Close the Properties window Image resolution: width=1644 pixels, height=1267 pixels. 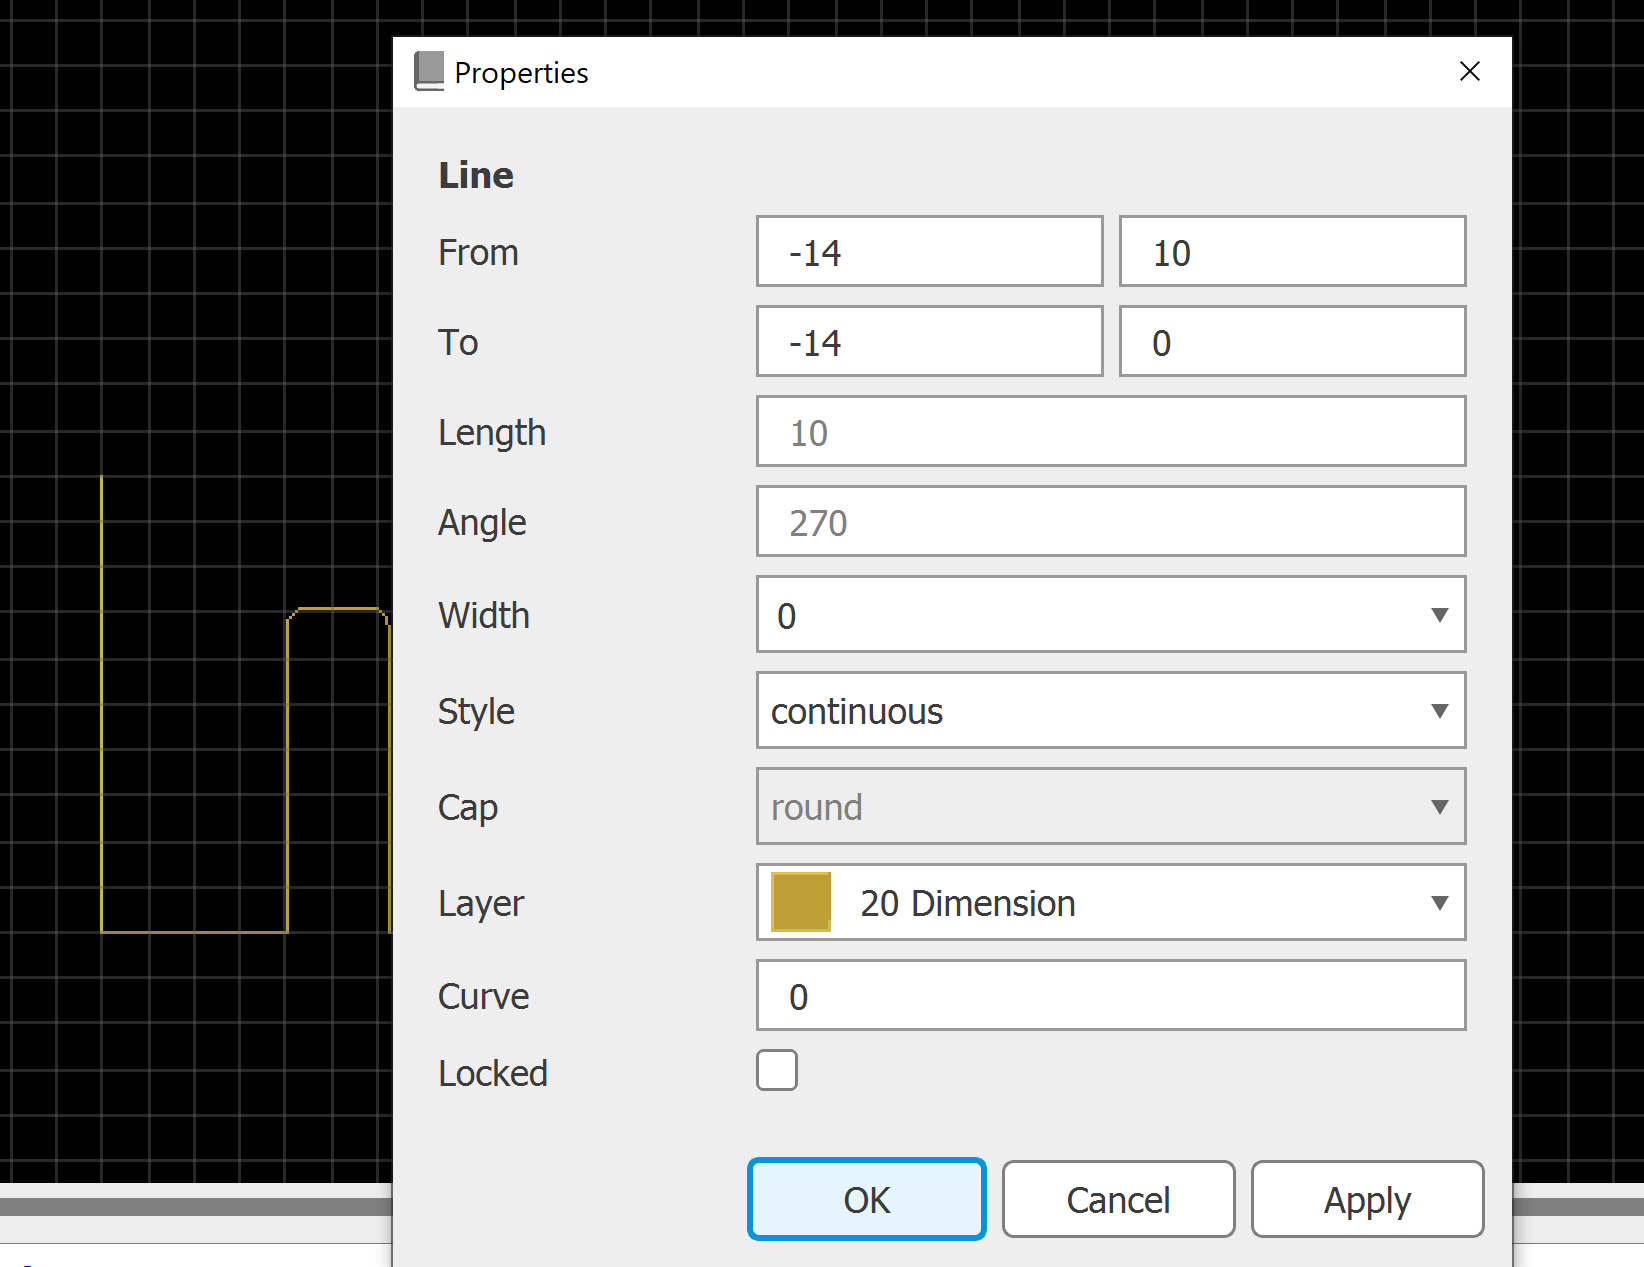click(1469, 71)
